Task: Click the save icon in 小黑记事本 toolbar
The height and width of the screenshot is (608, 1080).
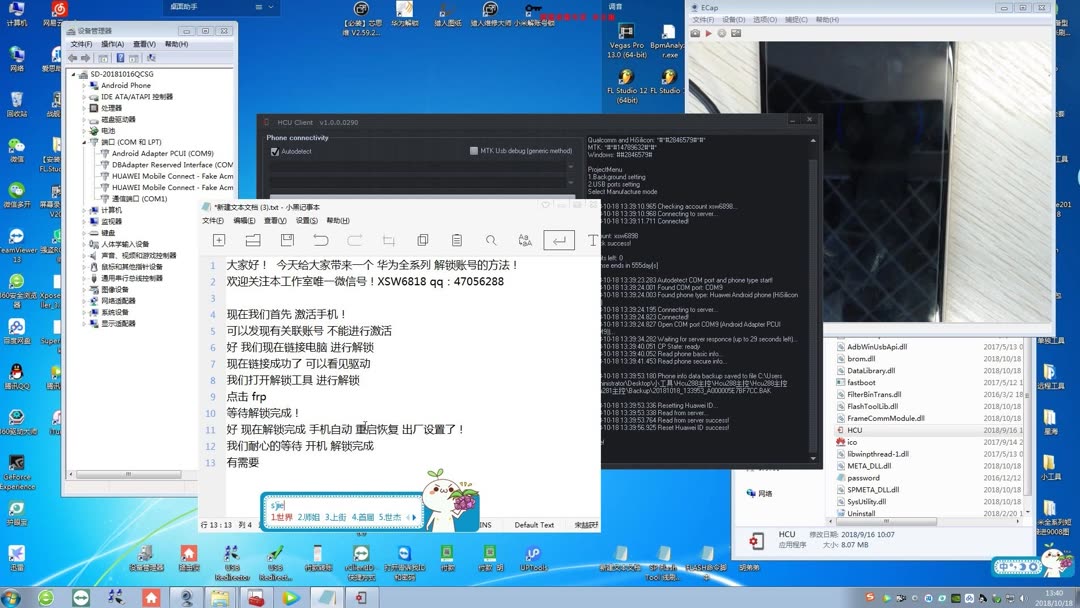Action: tap(289, 240)
